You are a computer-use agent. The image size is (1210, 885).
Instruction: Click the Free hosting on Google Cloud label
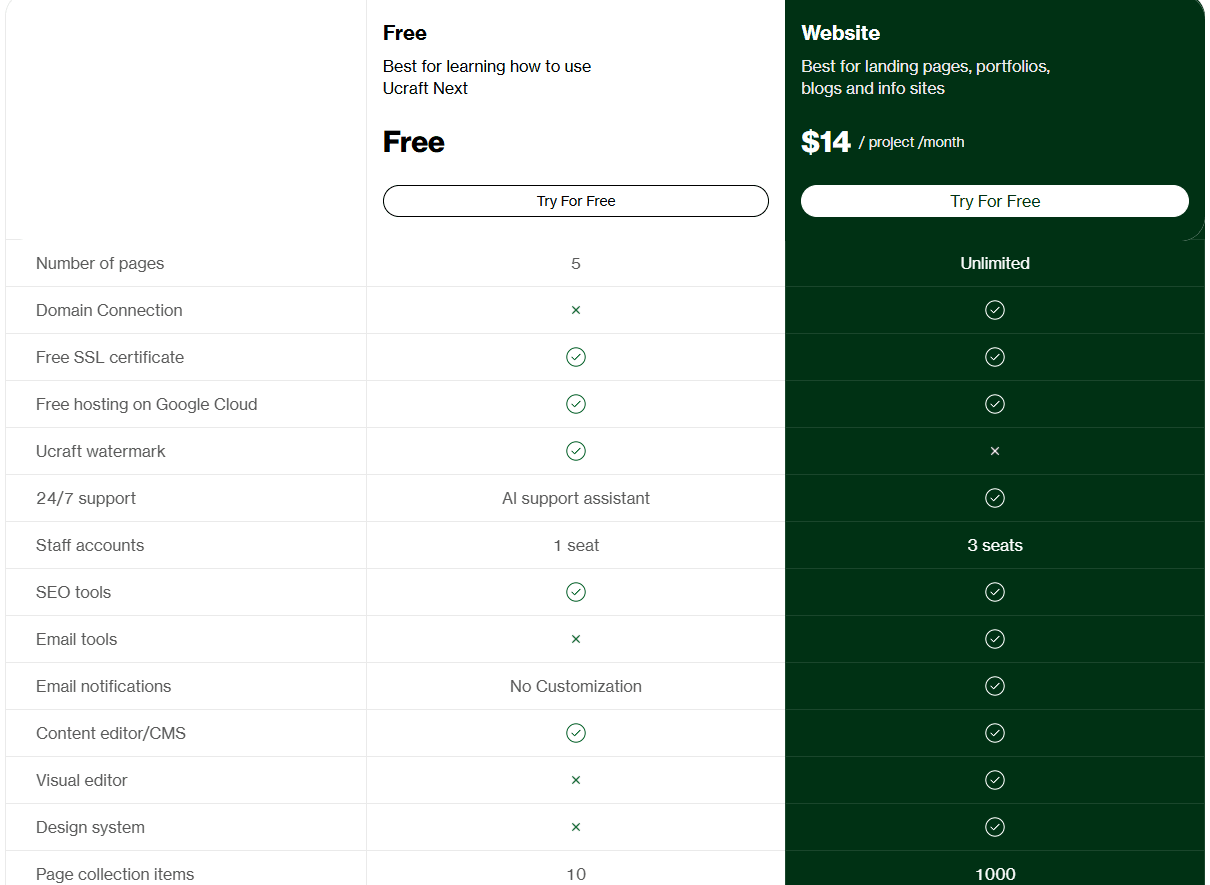pyautogui.click(x=147, y=405)
